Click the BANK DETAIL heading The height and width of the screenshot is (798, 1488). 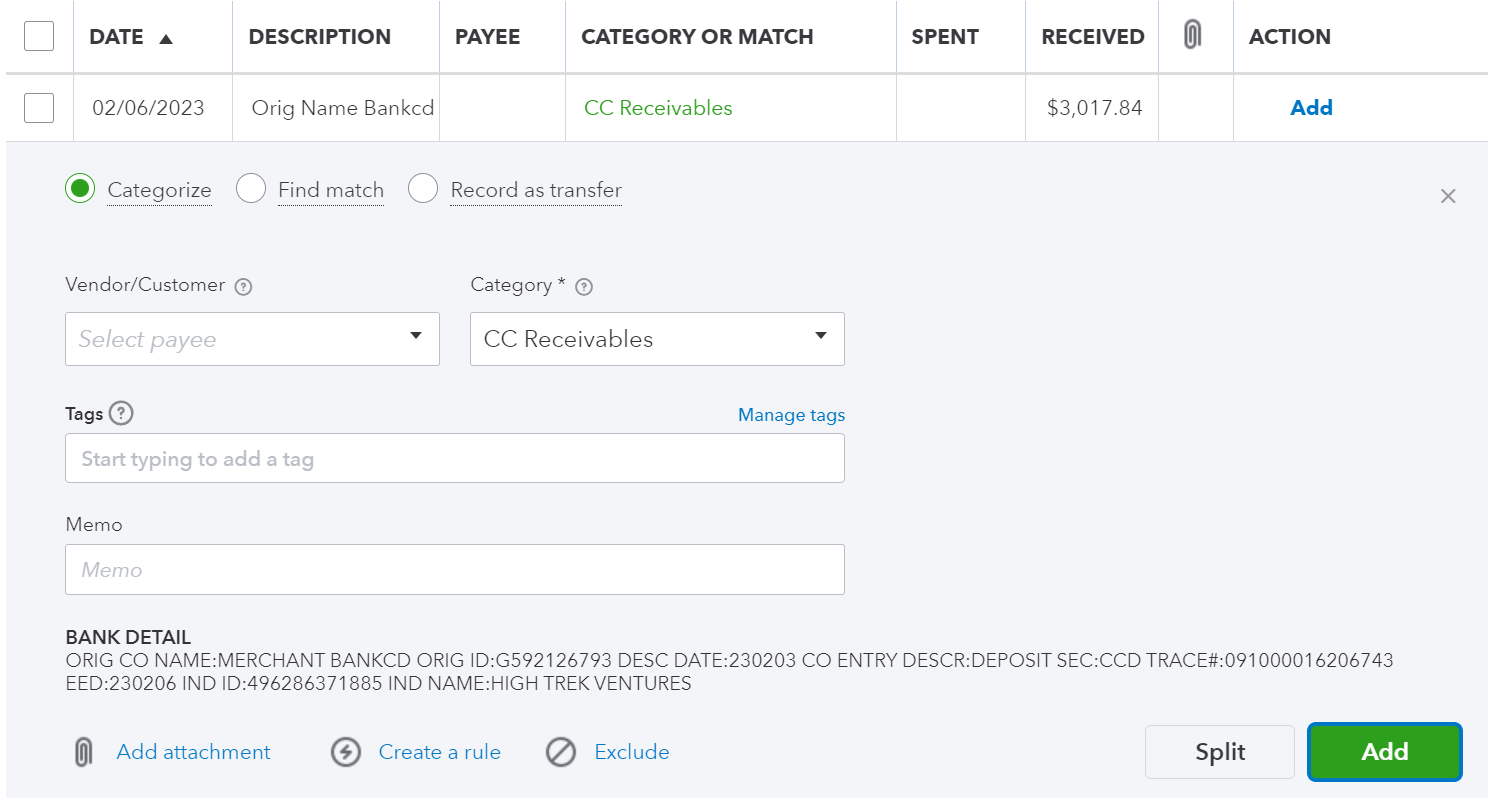coord(128,638)
